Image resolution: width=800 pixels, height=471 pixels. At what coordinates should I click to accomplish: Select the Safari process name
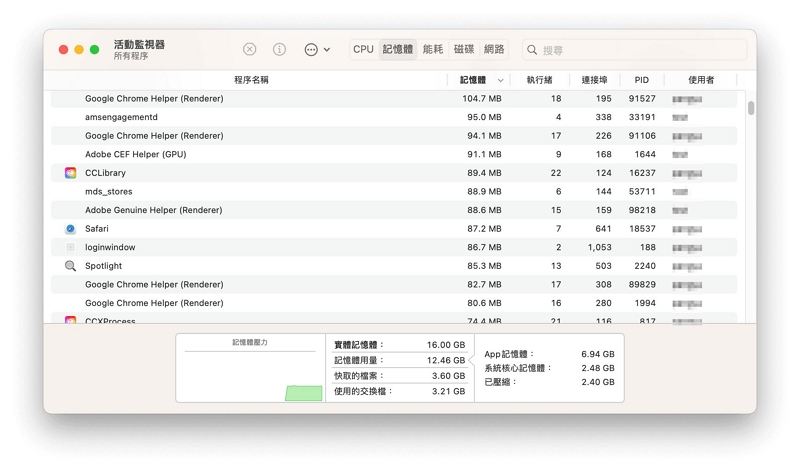pyautogui.click(x=96, y=229)
